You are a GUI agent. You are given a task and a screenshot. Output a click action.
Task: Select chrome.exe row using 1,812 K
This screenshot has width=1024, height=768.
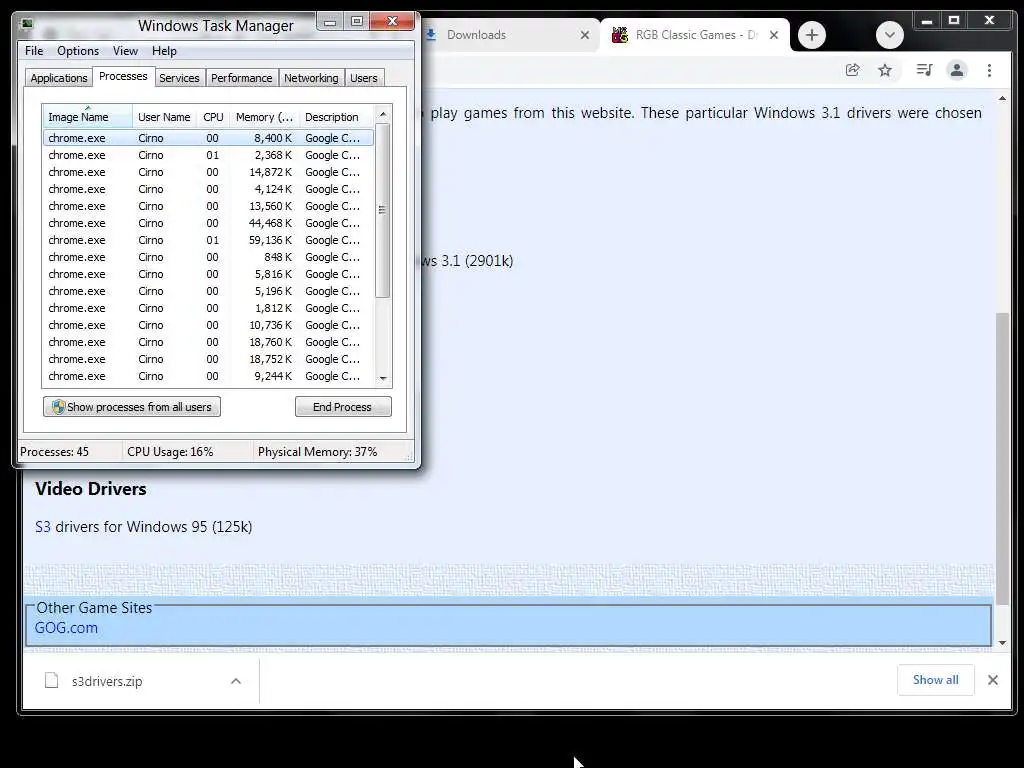pos(208,308)
